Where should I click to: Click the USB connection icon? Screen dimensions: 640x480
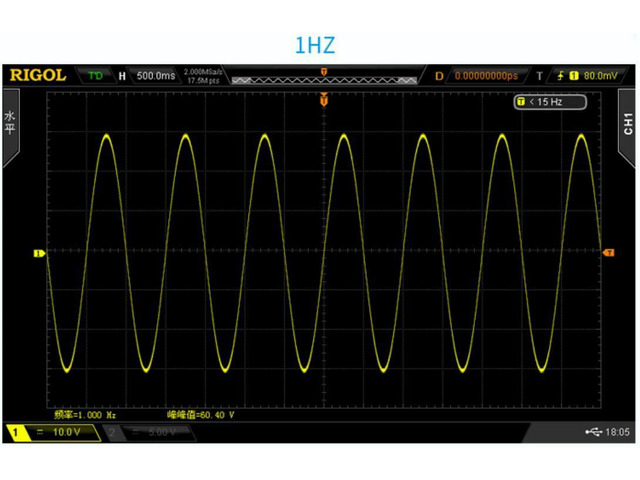pos(593,432)
